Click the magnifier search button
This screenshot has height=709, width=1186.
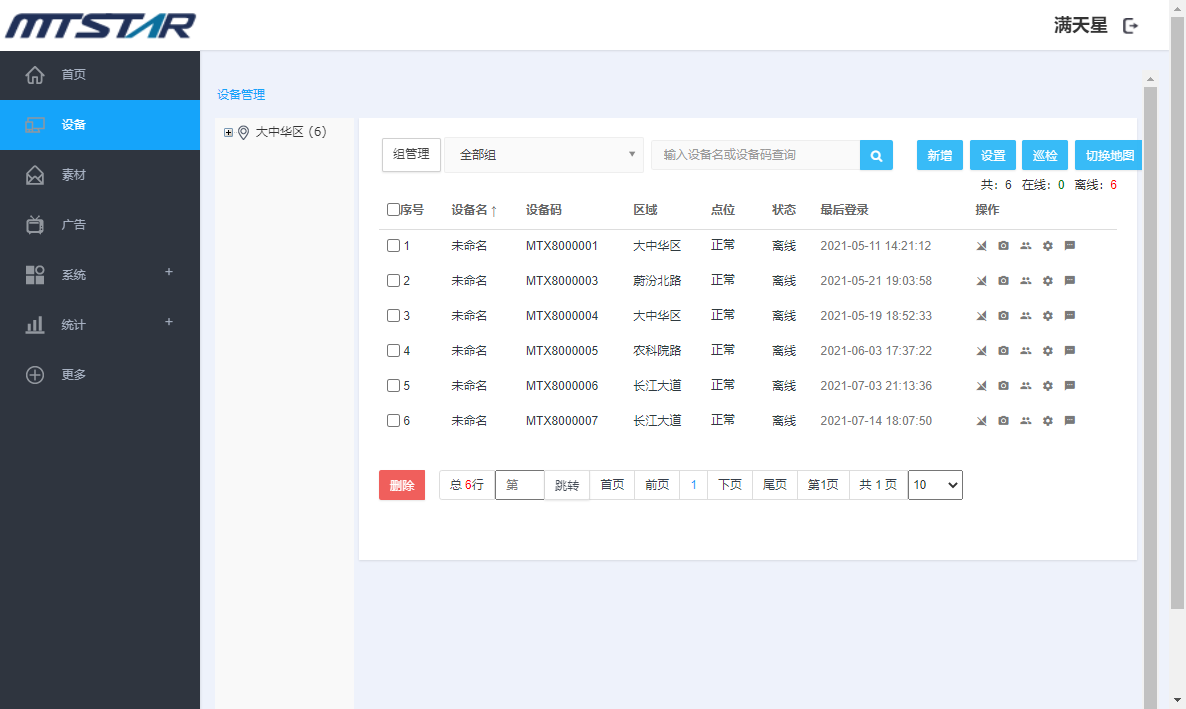[876, 156]
